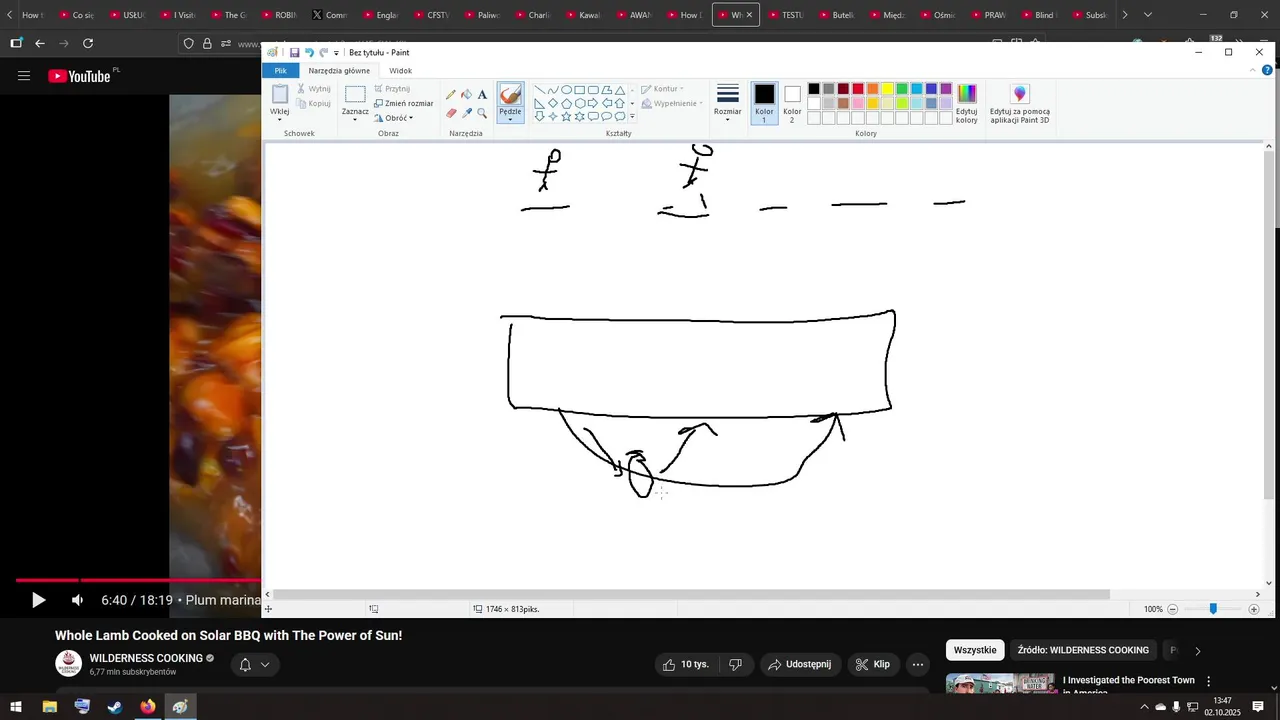Switch to the TESTU browser tab
Screen dimensions: 1280x720
coord(786,15)
